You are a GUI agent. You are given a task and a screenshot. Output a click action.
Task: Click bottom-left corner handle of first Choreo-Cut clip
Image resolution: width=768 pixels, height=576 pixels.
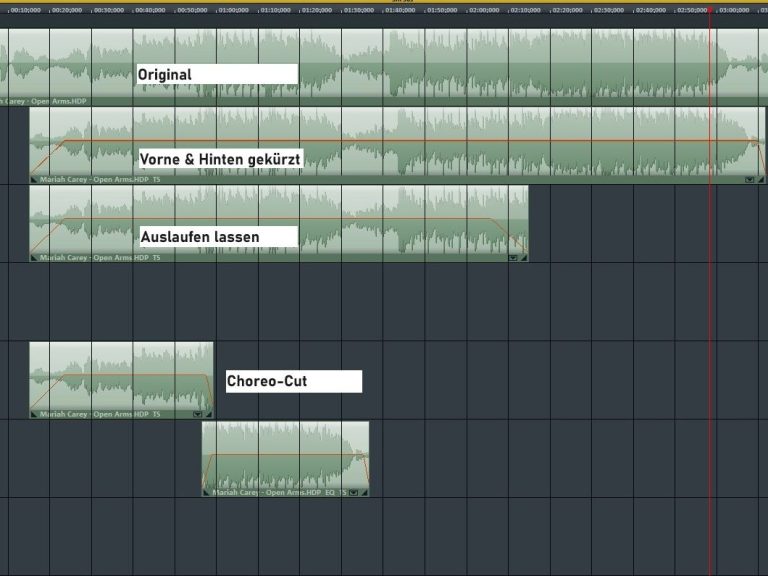pyautogui.click(x=34, y=414)
